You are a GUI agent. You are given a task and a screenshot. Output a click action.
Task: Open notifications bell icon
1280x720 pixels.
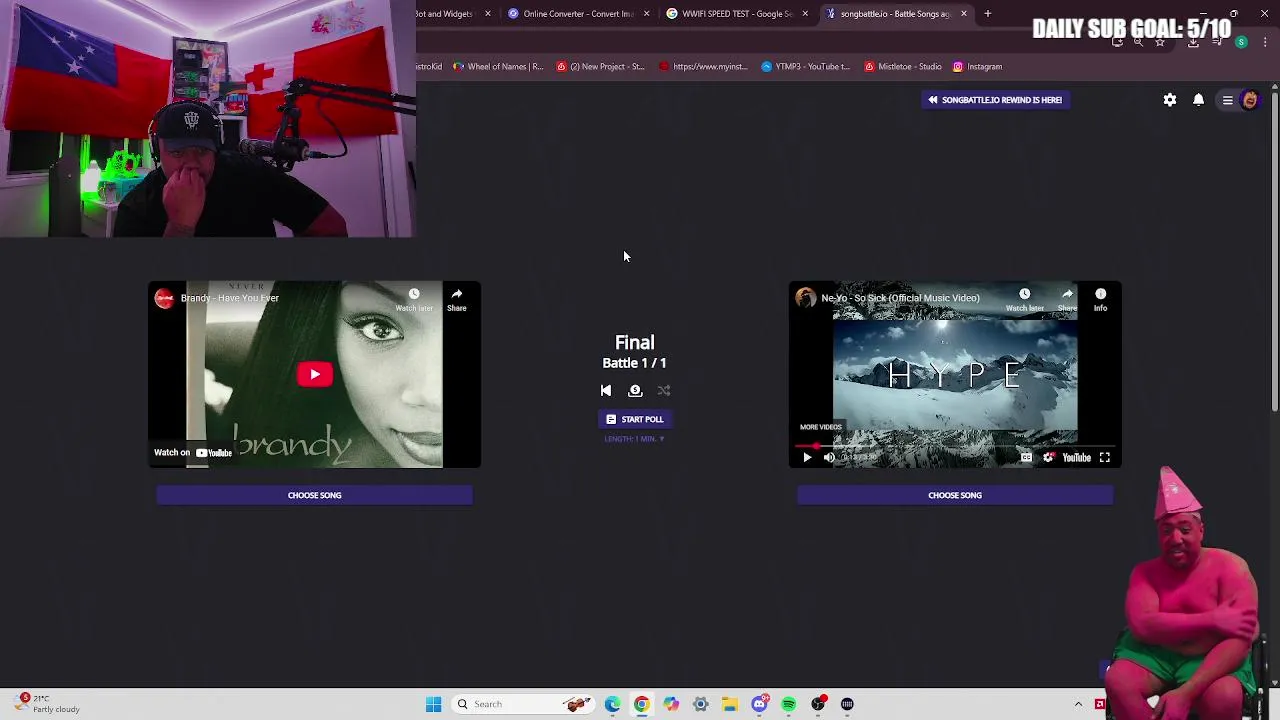tap(1198, 100)
